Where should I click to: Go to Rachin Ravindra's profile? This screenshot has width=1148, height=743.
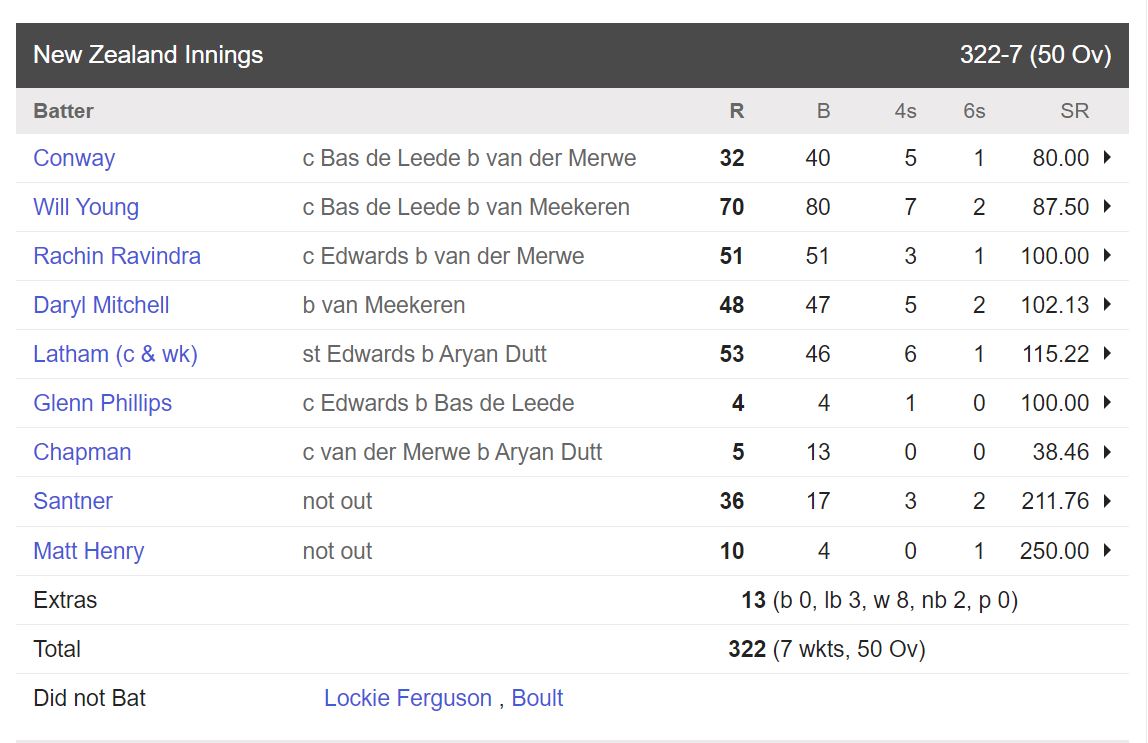click(x=117, y=256)
